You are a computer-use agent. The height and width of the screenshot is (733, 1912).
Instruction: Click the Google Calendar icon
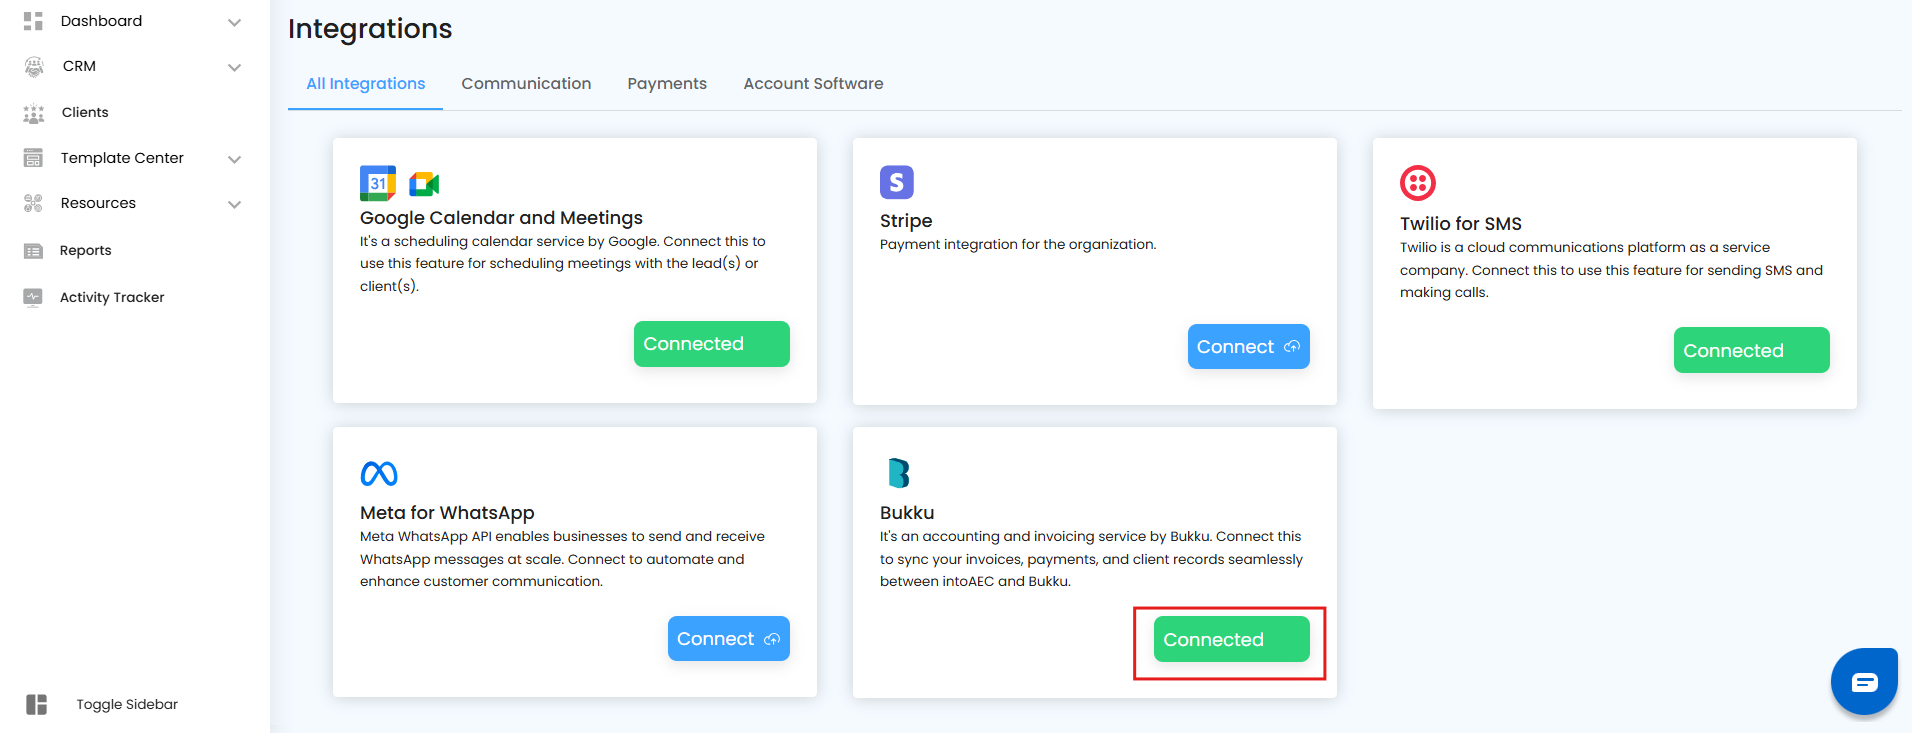377,183
